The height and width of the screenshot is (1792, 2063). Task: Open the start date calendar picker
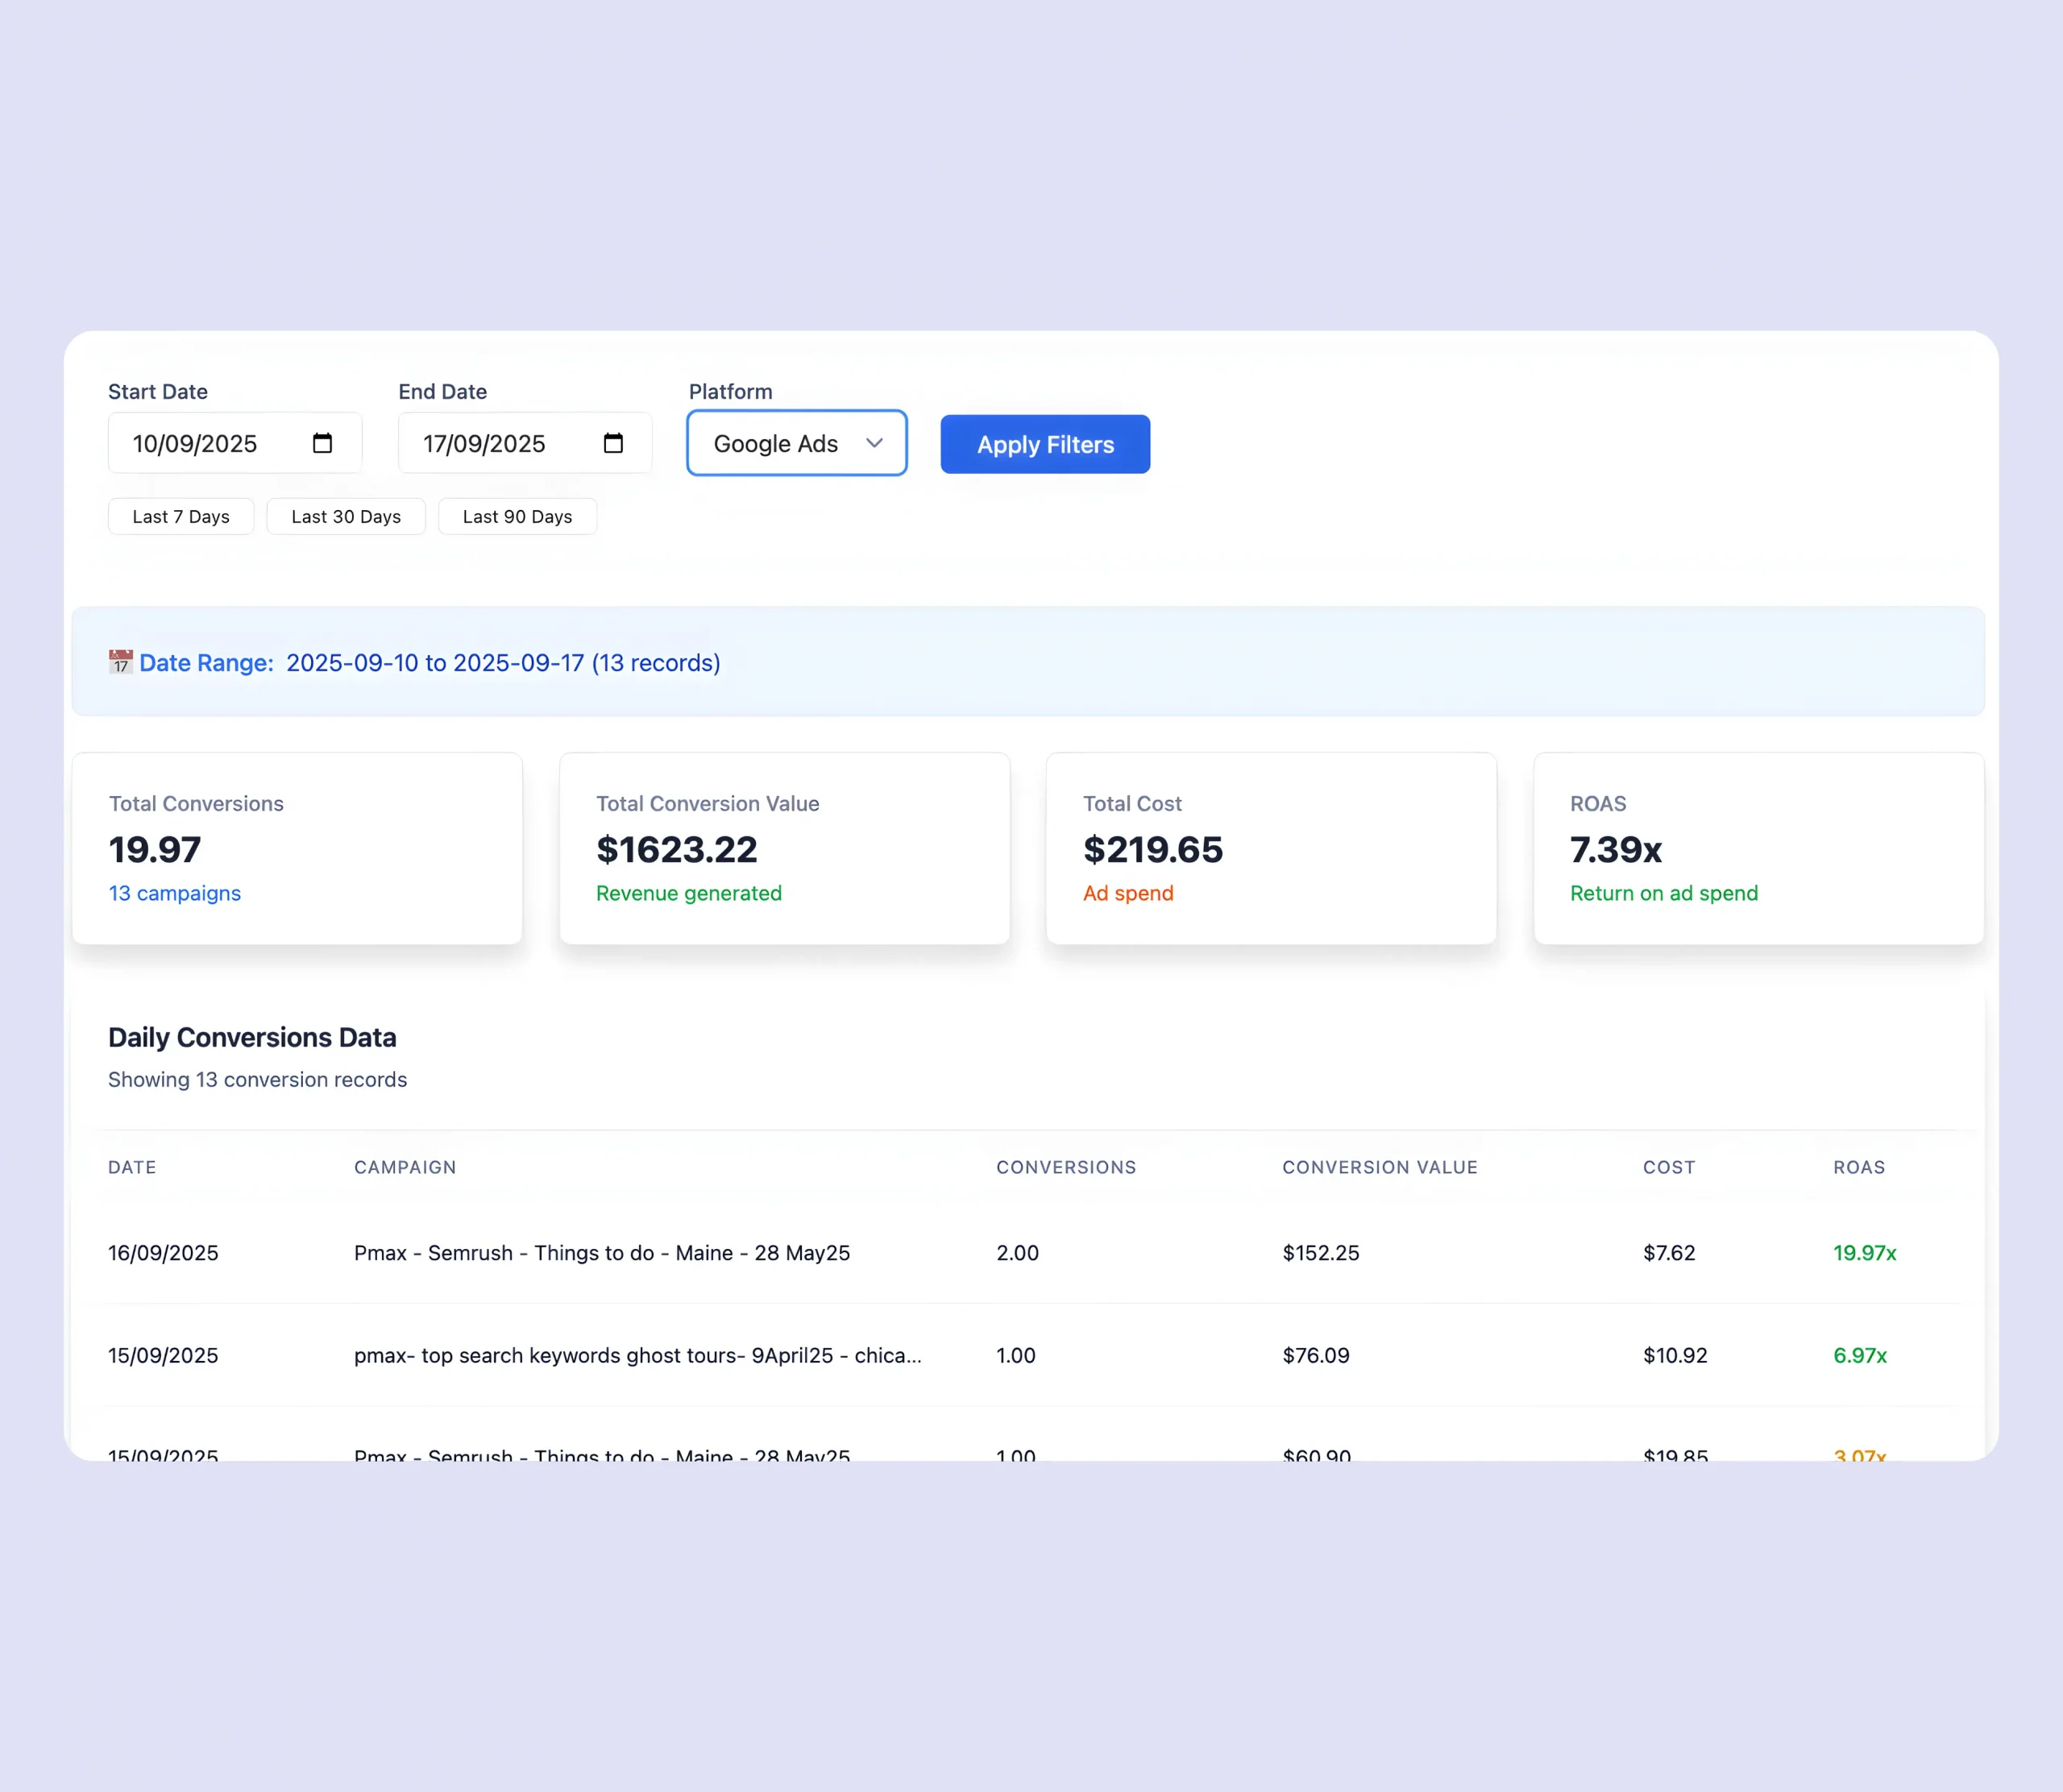tap(322, 443)
